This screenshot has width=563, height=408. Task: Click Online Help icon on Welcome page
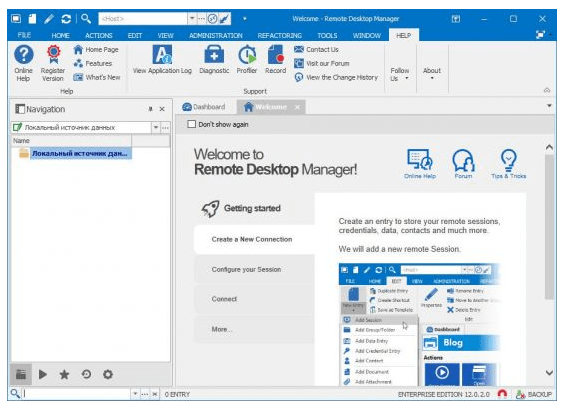point(420,164)
